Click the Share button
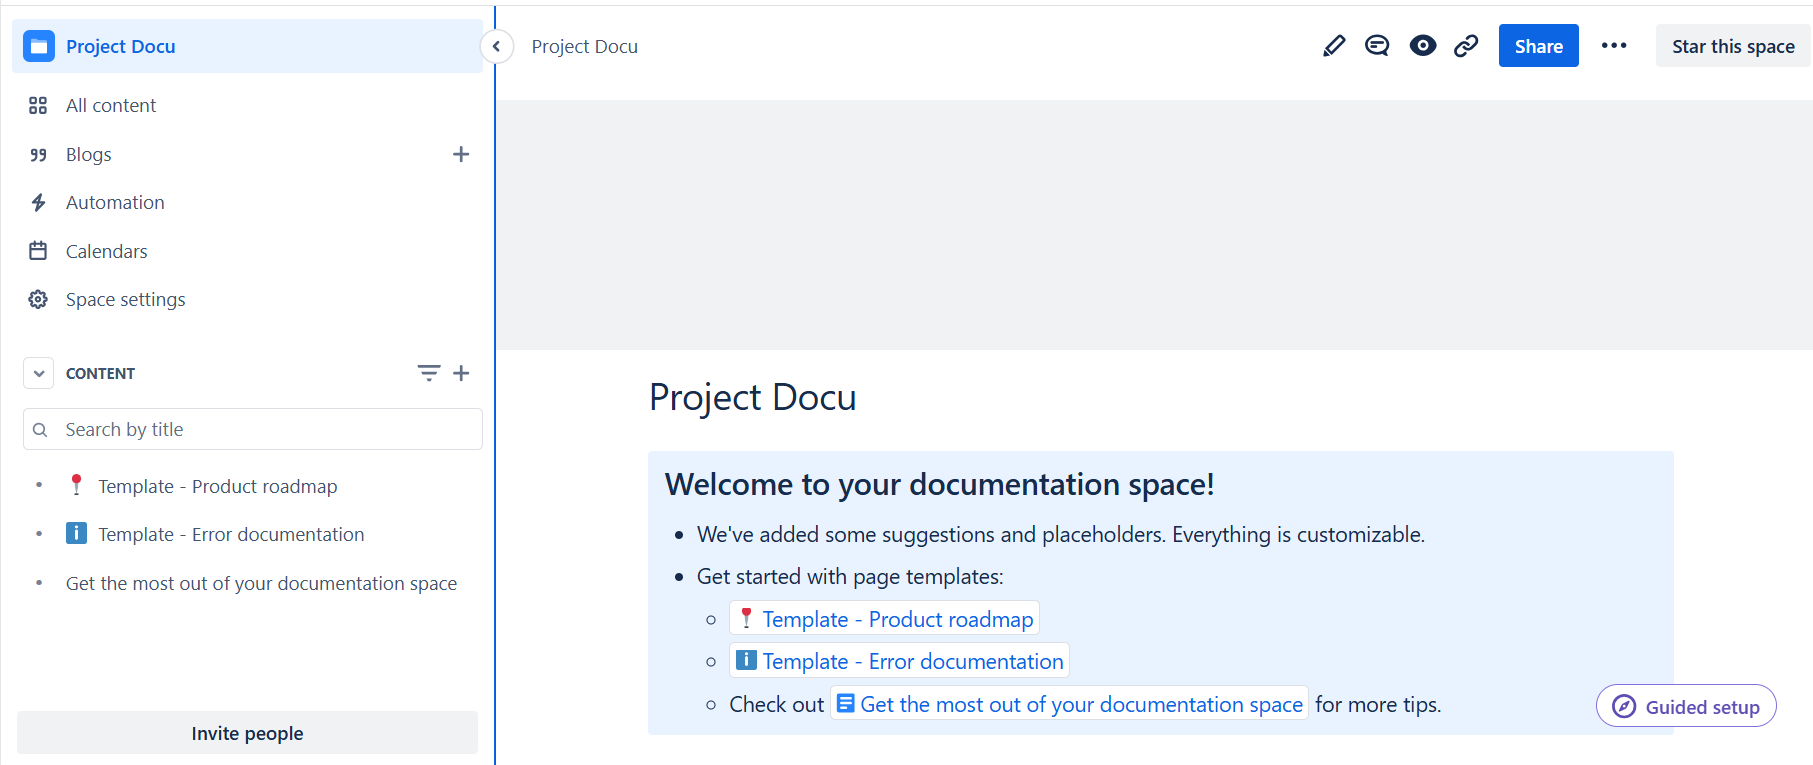Screen dimensions: 1813x765 point(1538,46)
